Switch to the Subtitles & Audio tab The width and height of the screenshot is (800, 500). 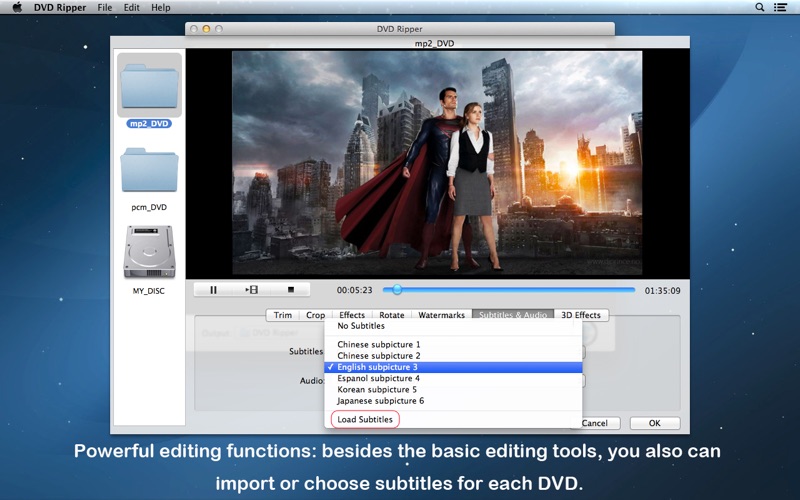point(513,315)
